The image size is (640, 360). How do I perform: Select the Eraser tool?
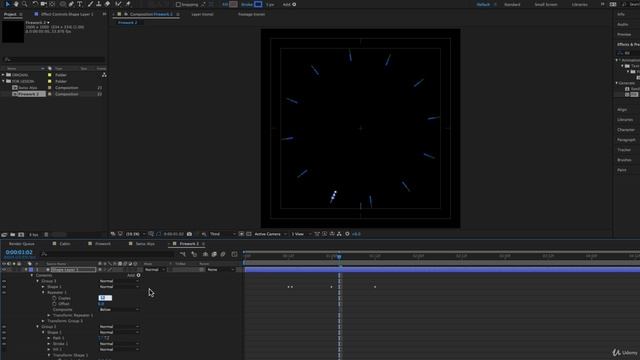pos(107,4)
